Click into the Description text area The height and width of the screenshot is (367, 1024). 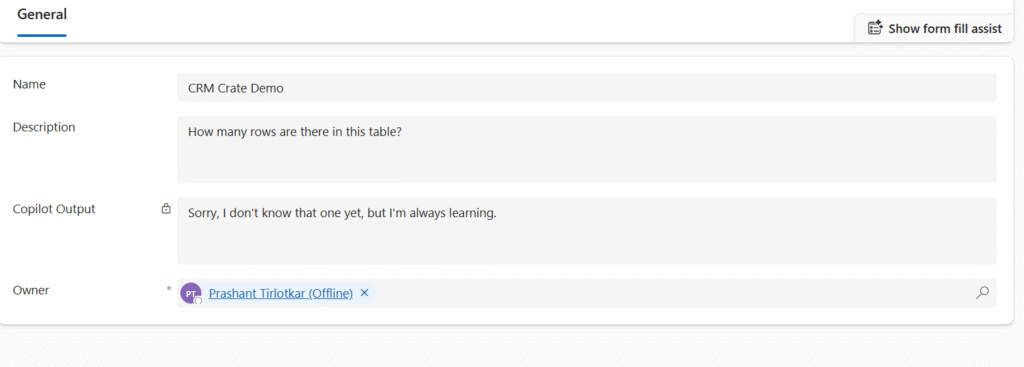pyautogui.click(x=586, y=150)
